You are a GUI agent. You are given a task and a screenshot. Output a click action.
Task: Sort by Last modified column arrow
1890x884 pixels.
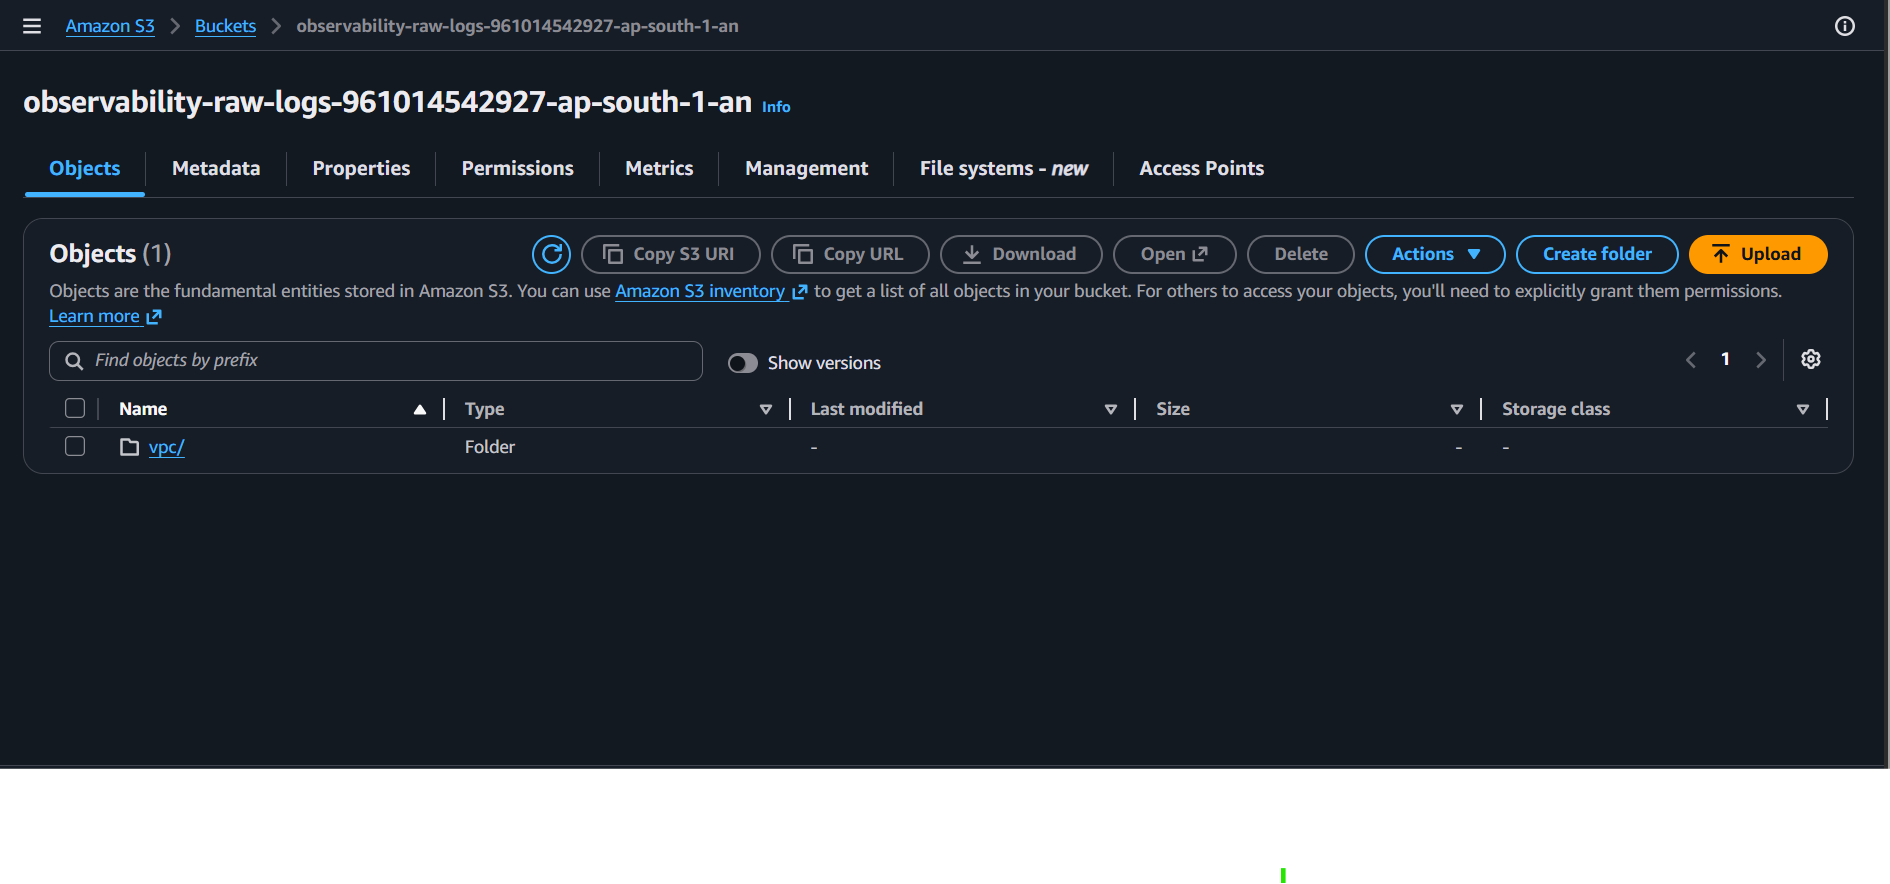(1111, 409)
